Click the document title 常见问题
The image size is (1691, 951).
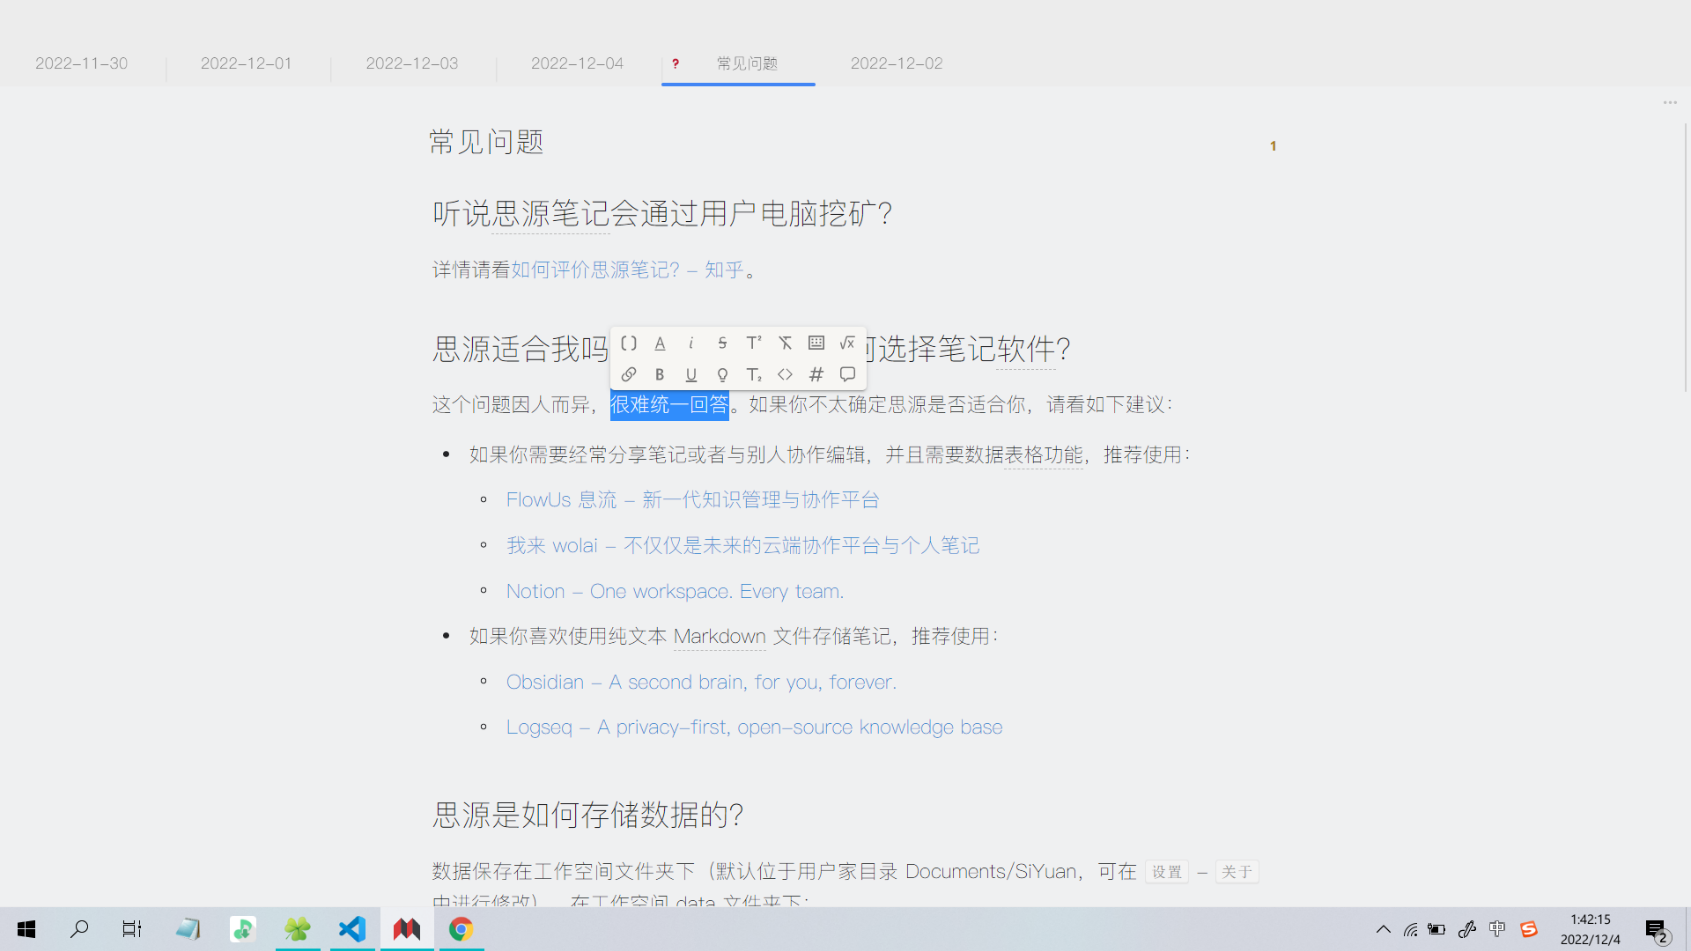coord(486,142)
